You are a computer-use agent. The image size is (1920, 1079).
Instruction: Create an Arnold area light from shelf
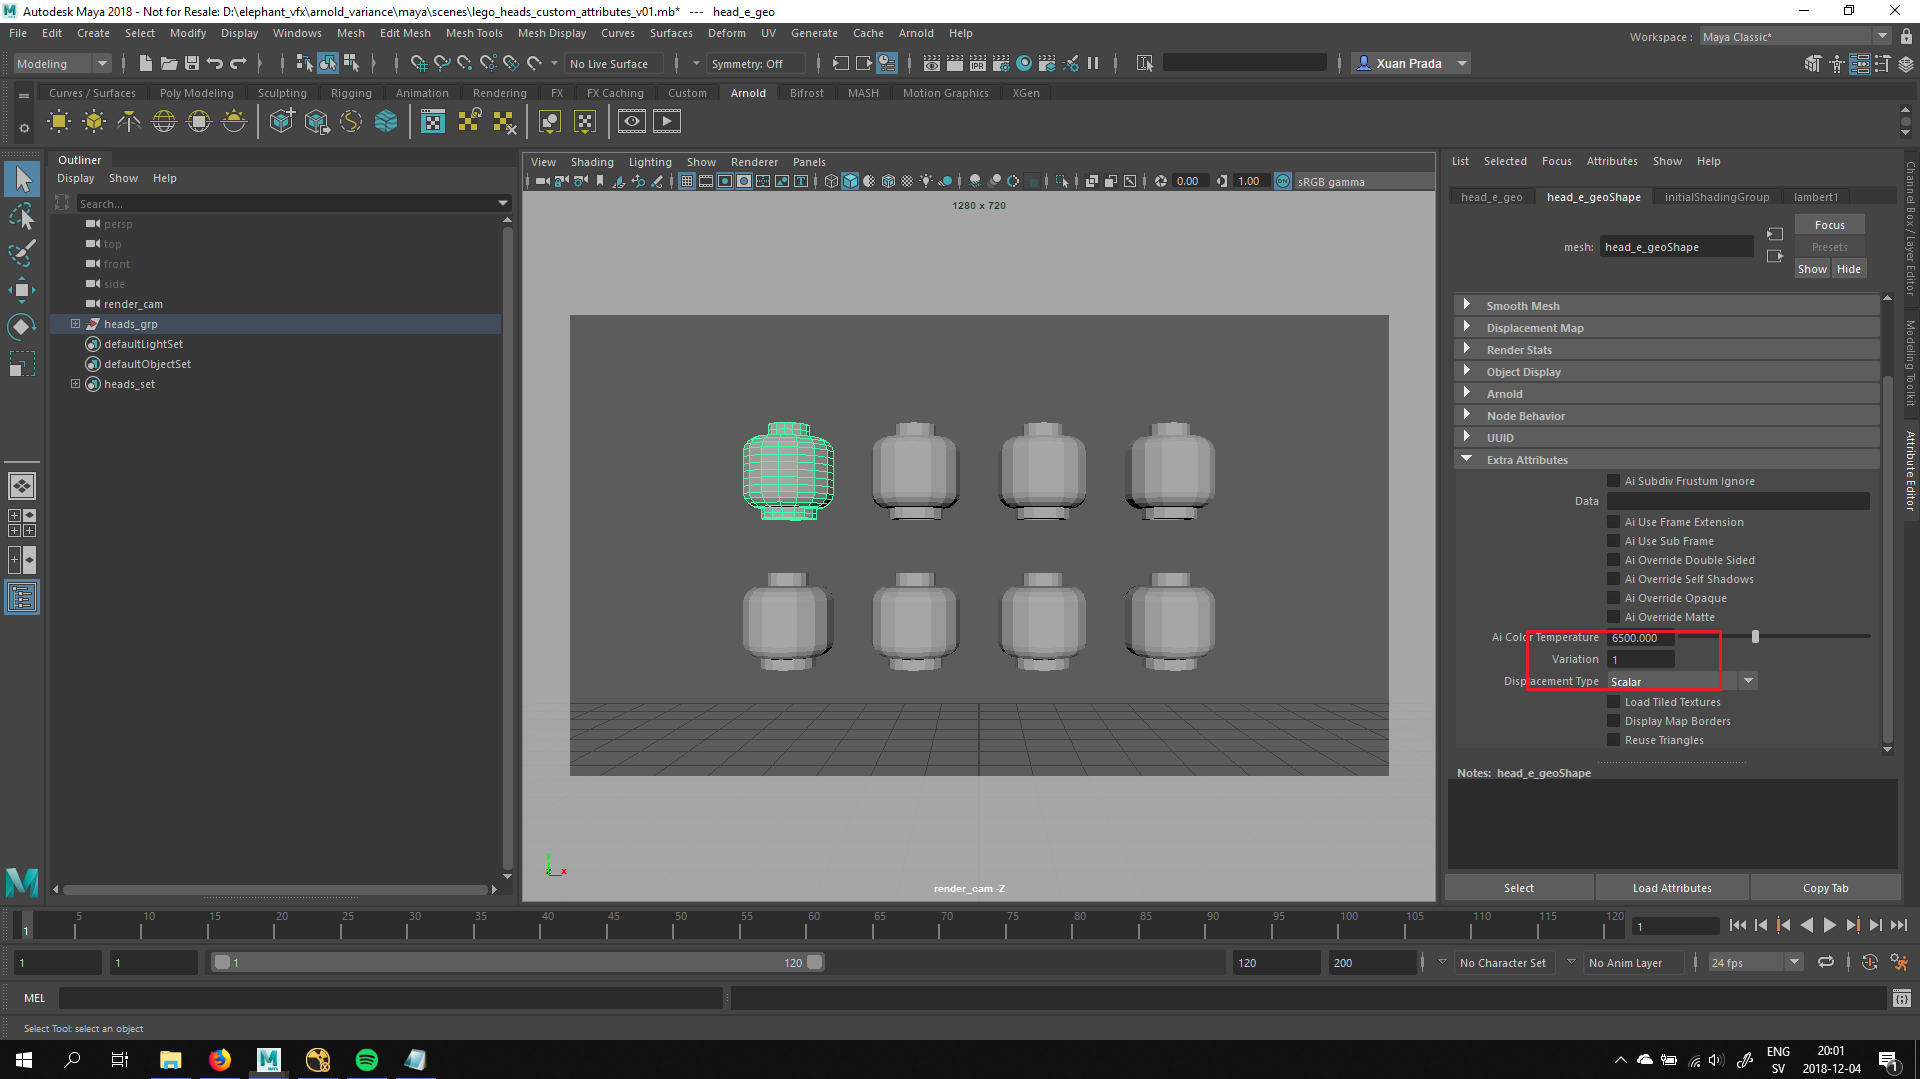coord(59,122)
